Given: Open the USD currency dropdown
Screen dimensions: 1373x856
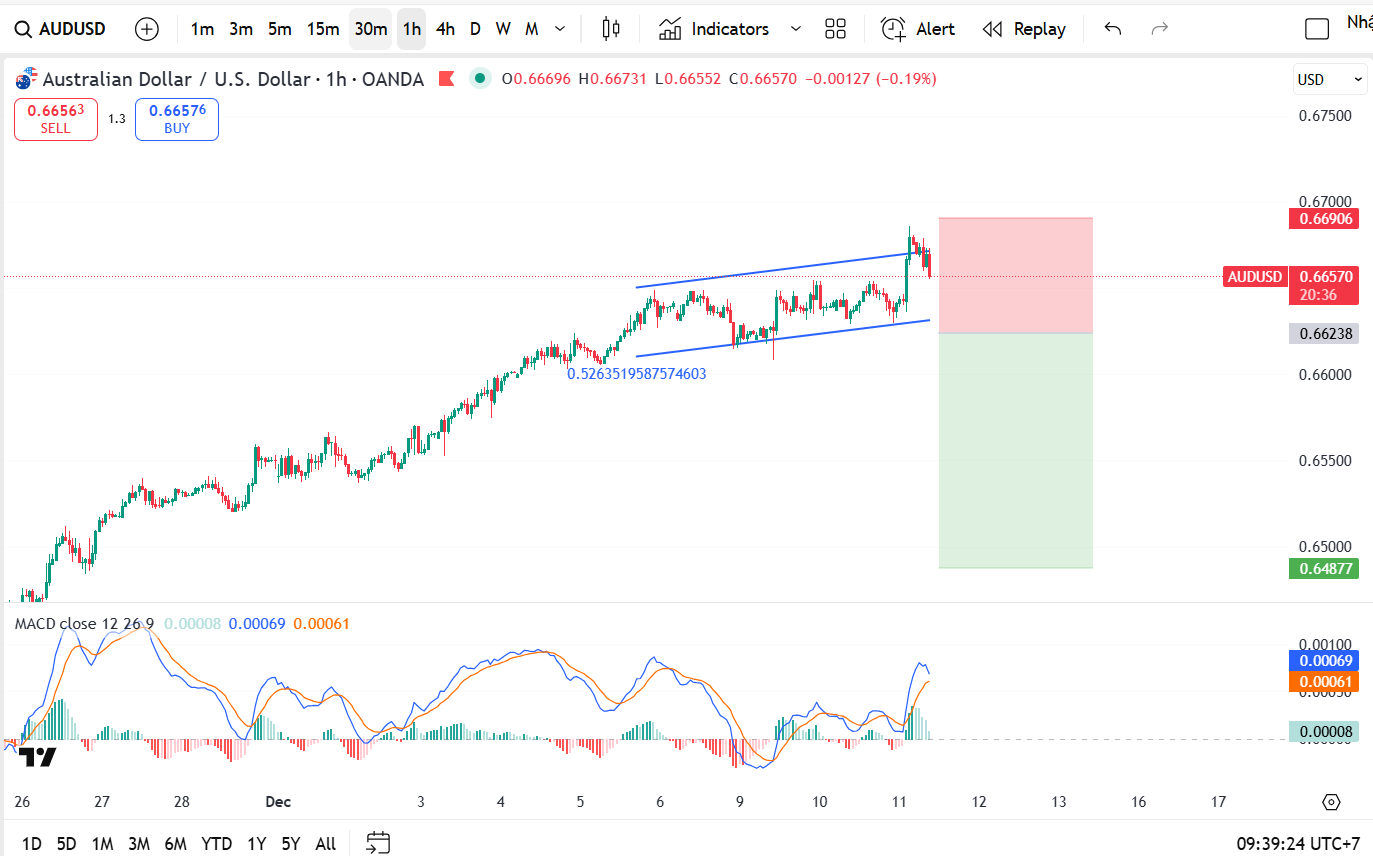Looking at the screenshot, I should (1329, 79).
